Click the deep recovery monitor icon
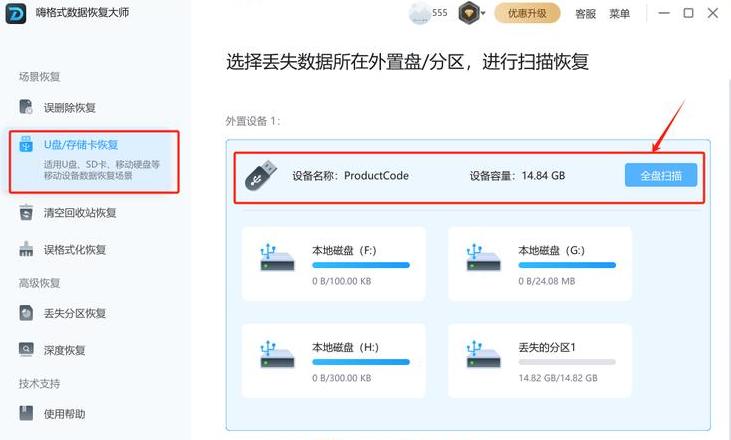The width and height of the screenshot is (731, 440). click(26, 349)
